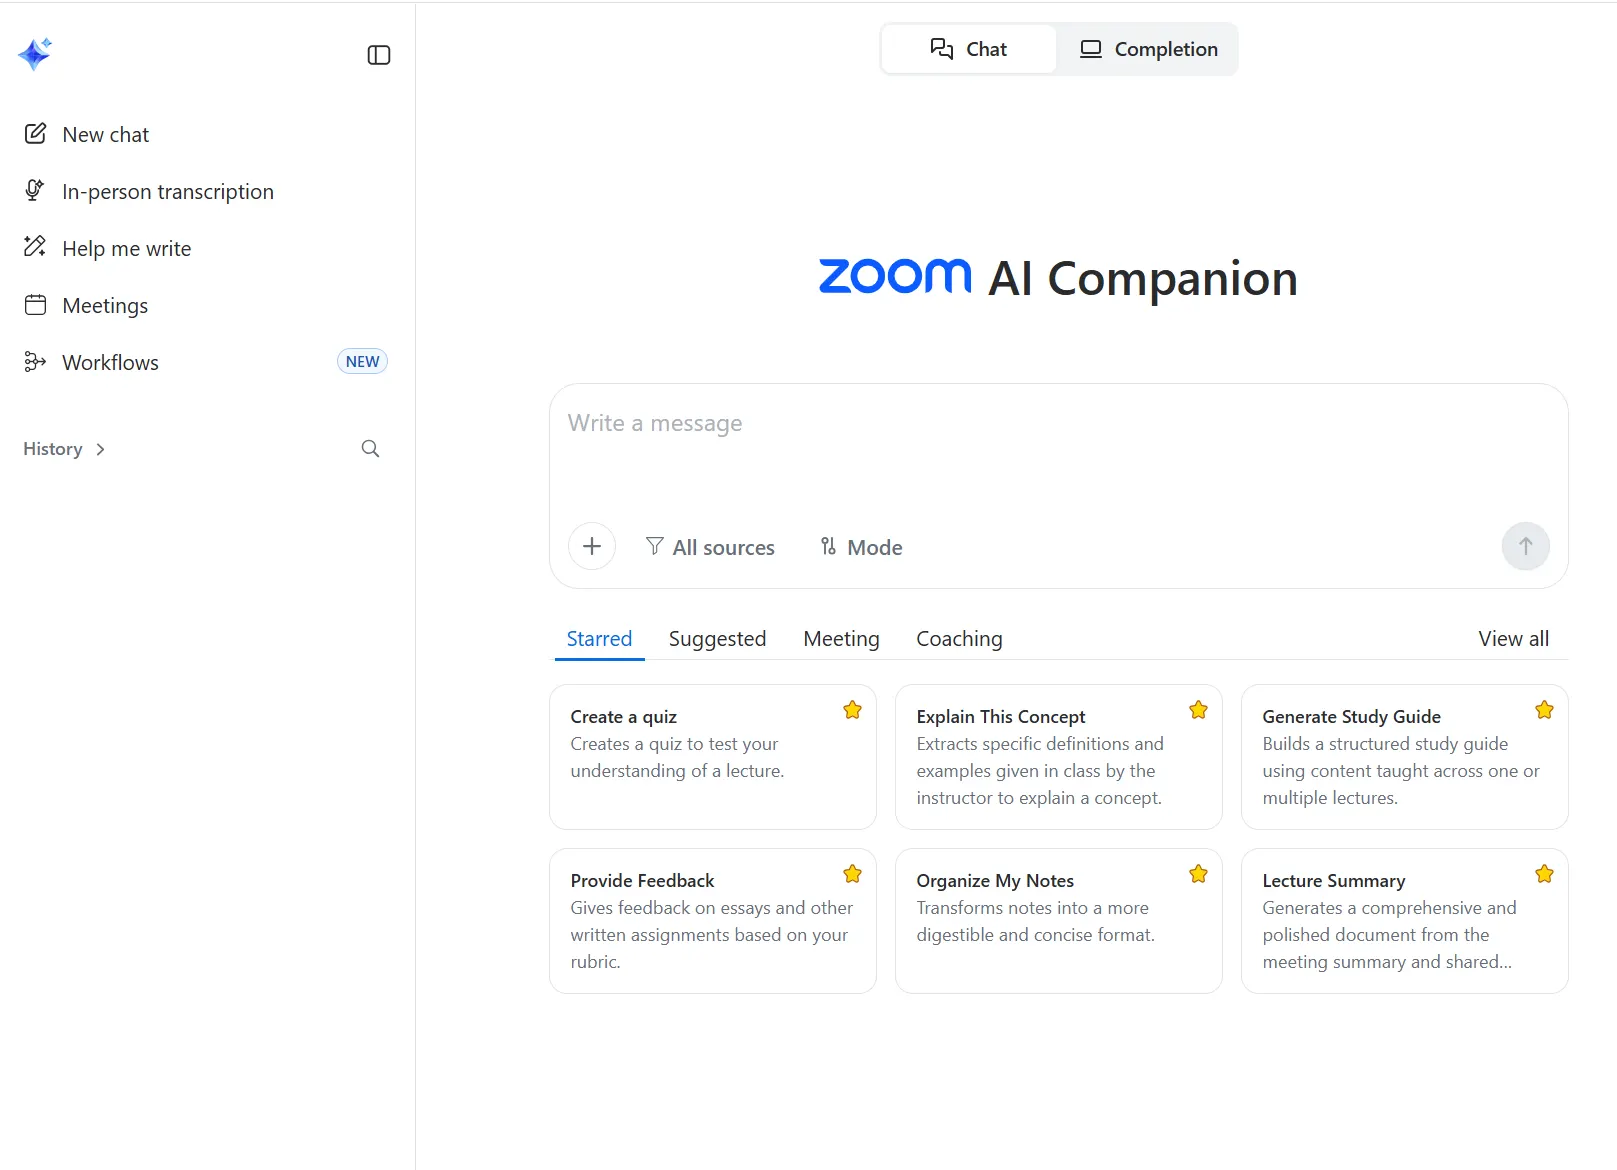Switch to the Chat tab
The image size is (1617, 1170).
coord(969,49)
